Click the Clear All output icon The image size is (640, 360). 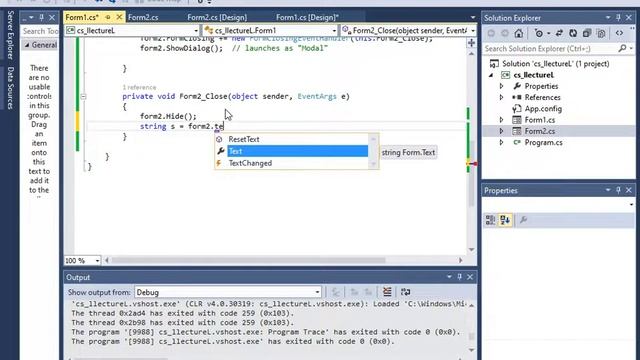pos(387,292)
